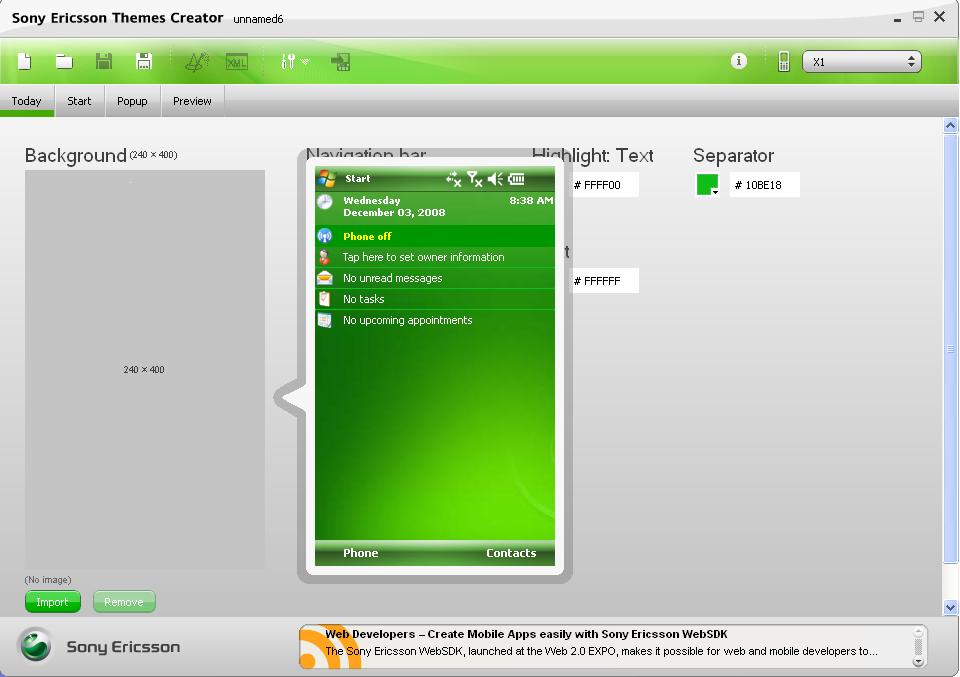Click the Sony Ericsson logo orb

pos(36,645)
